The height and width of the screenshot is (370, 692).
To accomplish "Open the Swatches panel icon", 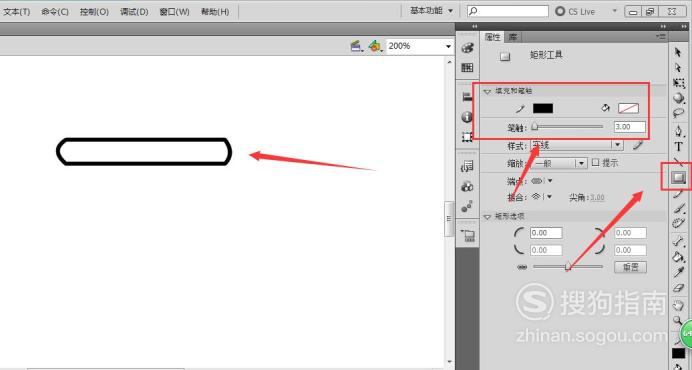I will pyautogui.click(x=467, y=68).
